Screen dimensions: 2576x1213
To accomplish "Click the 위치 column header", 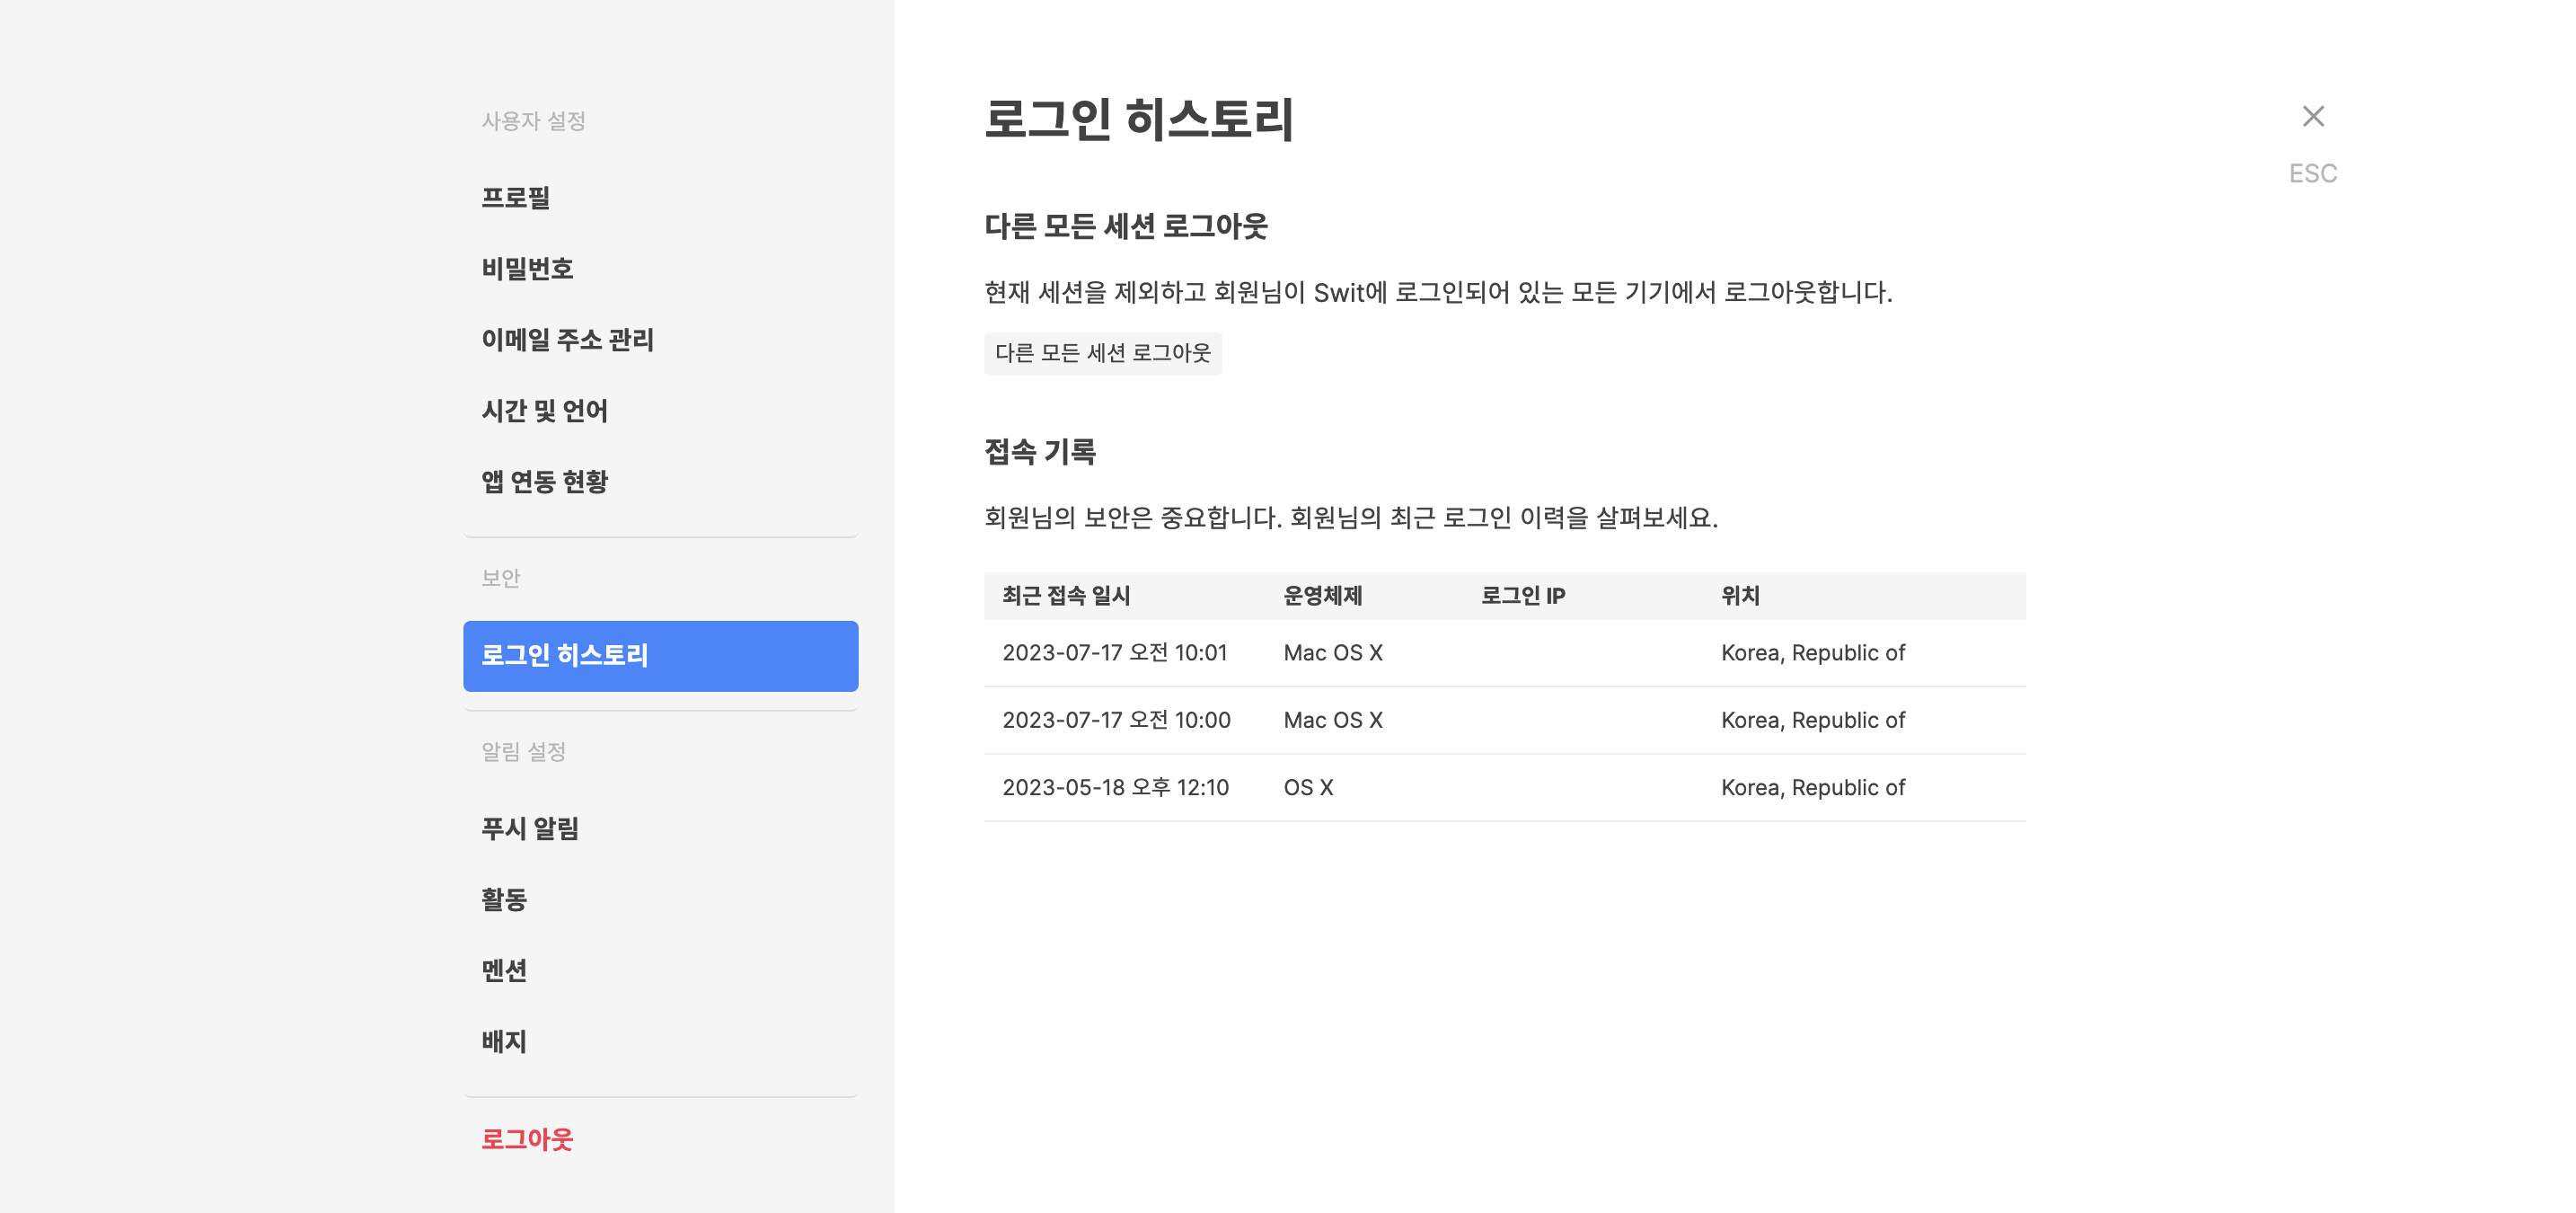I will [x=1740, y=596].
